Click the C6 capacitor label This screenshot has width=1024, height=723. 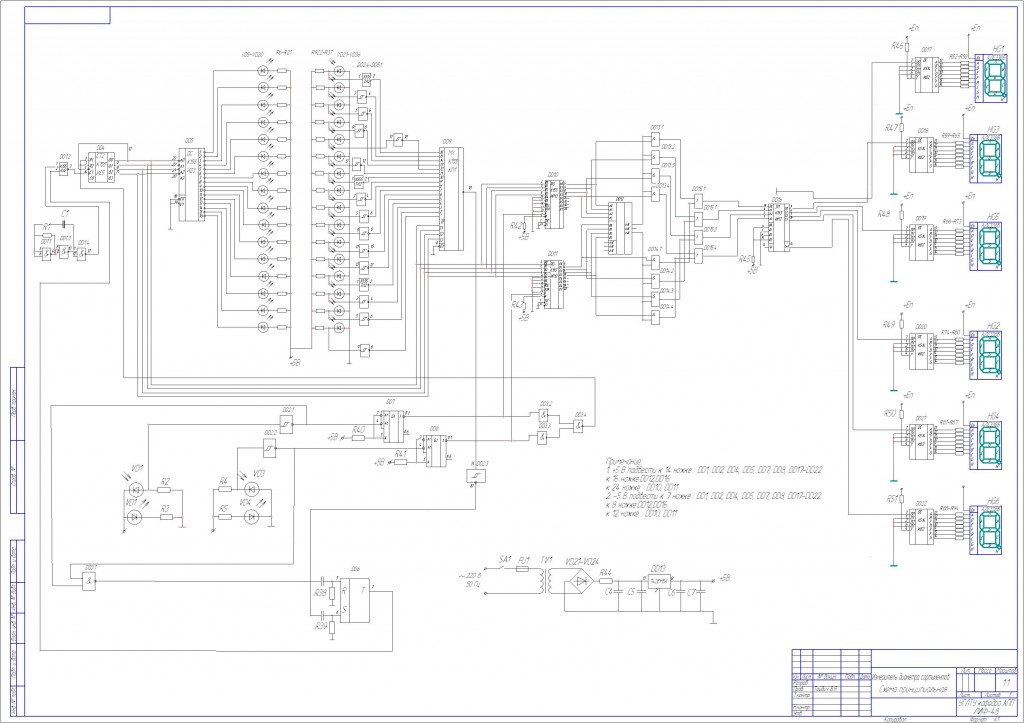point(671,592)
